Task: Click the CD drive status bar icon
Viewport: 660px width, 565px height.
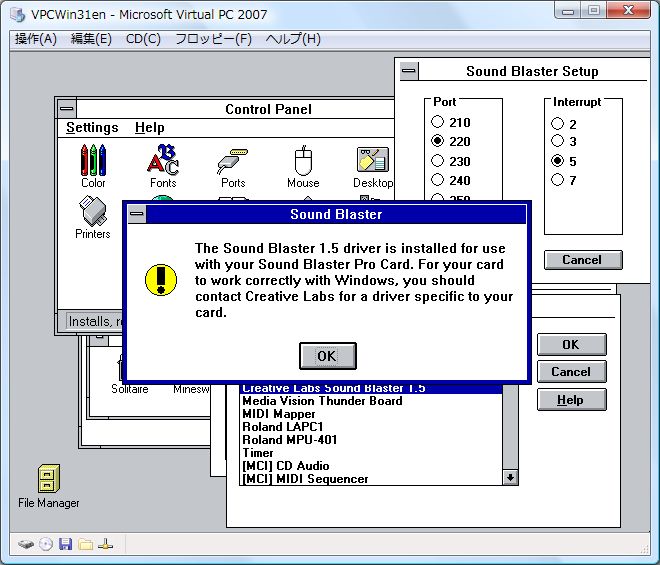Action: point(46,544)
